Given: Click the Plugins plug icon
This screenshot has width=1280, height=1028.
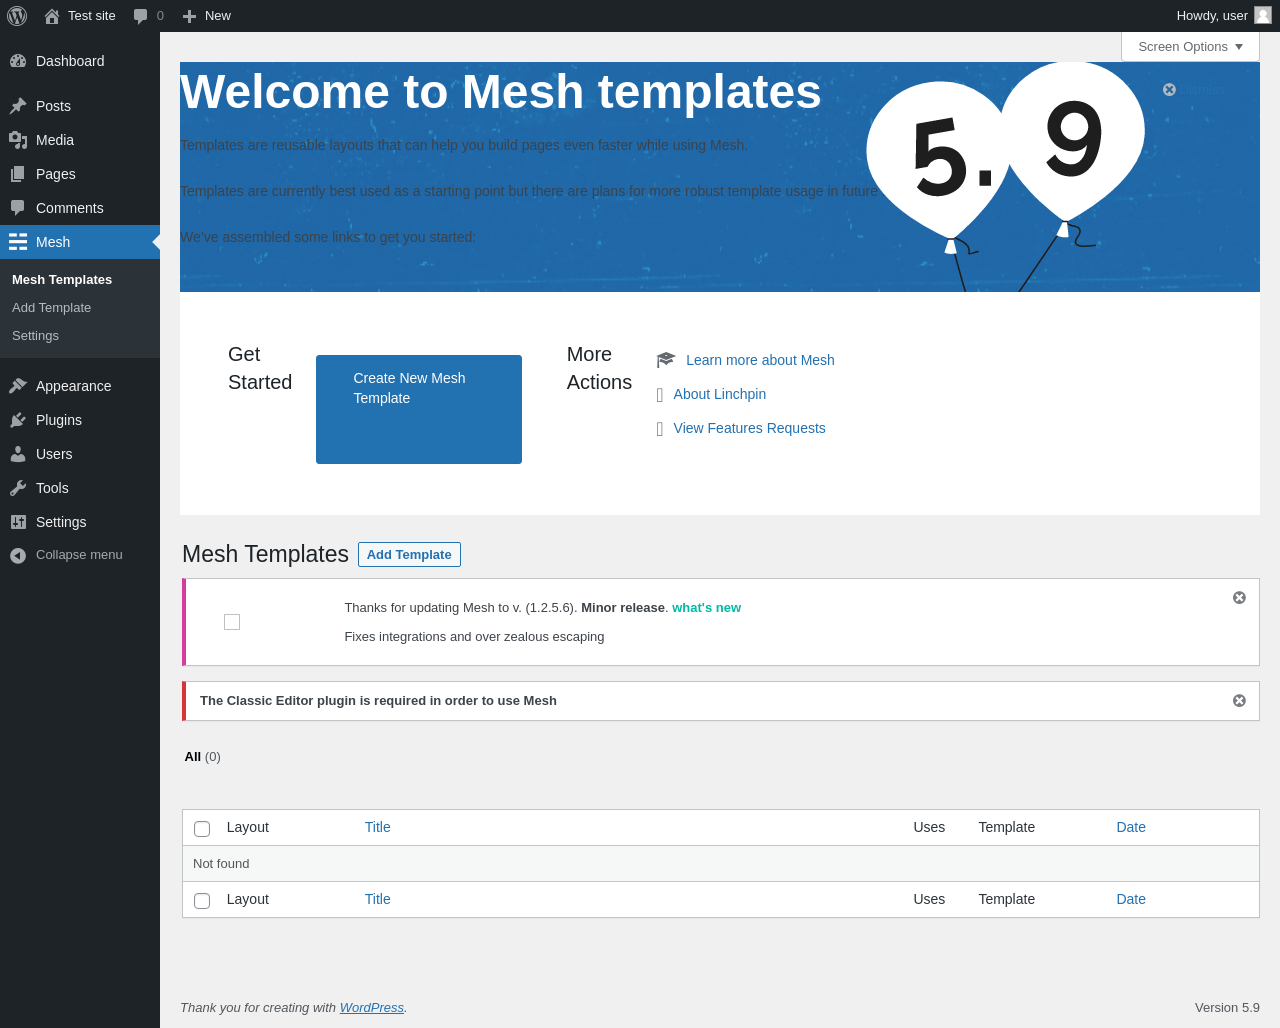Looking at the screenshot, I should (18, 420).
